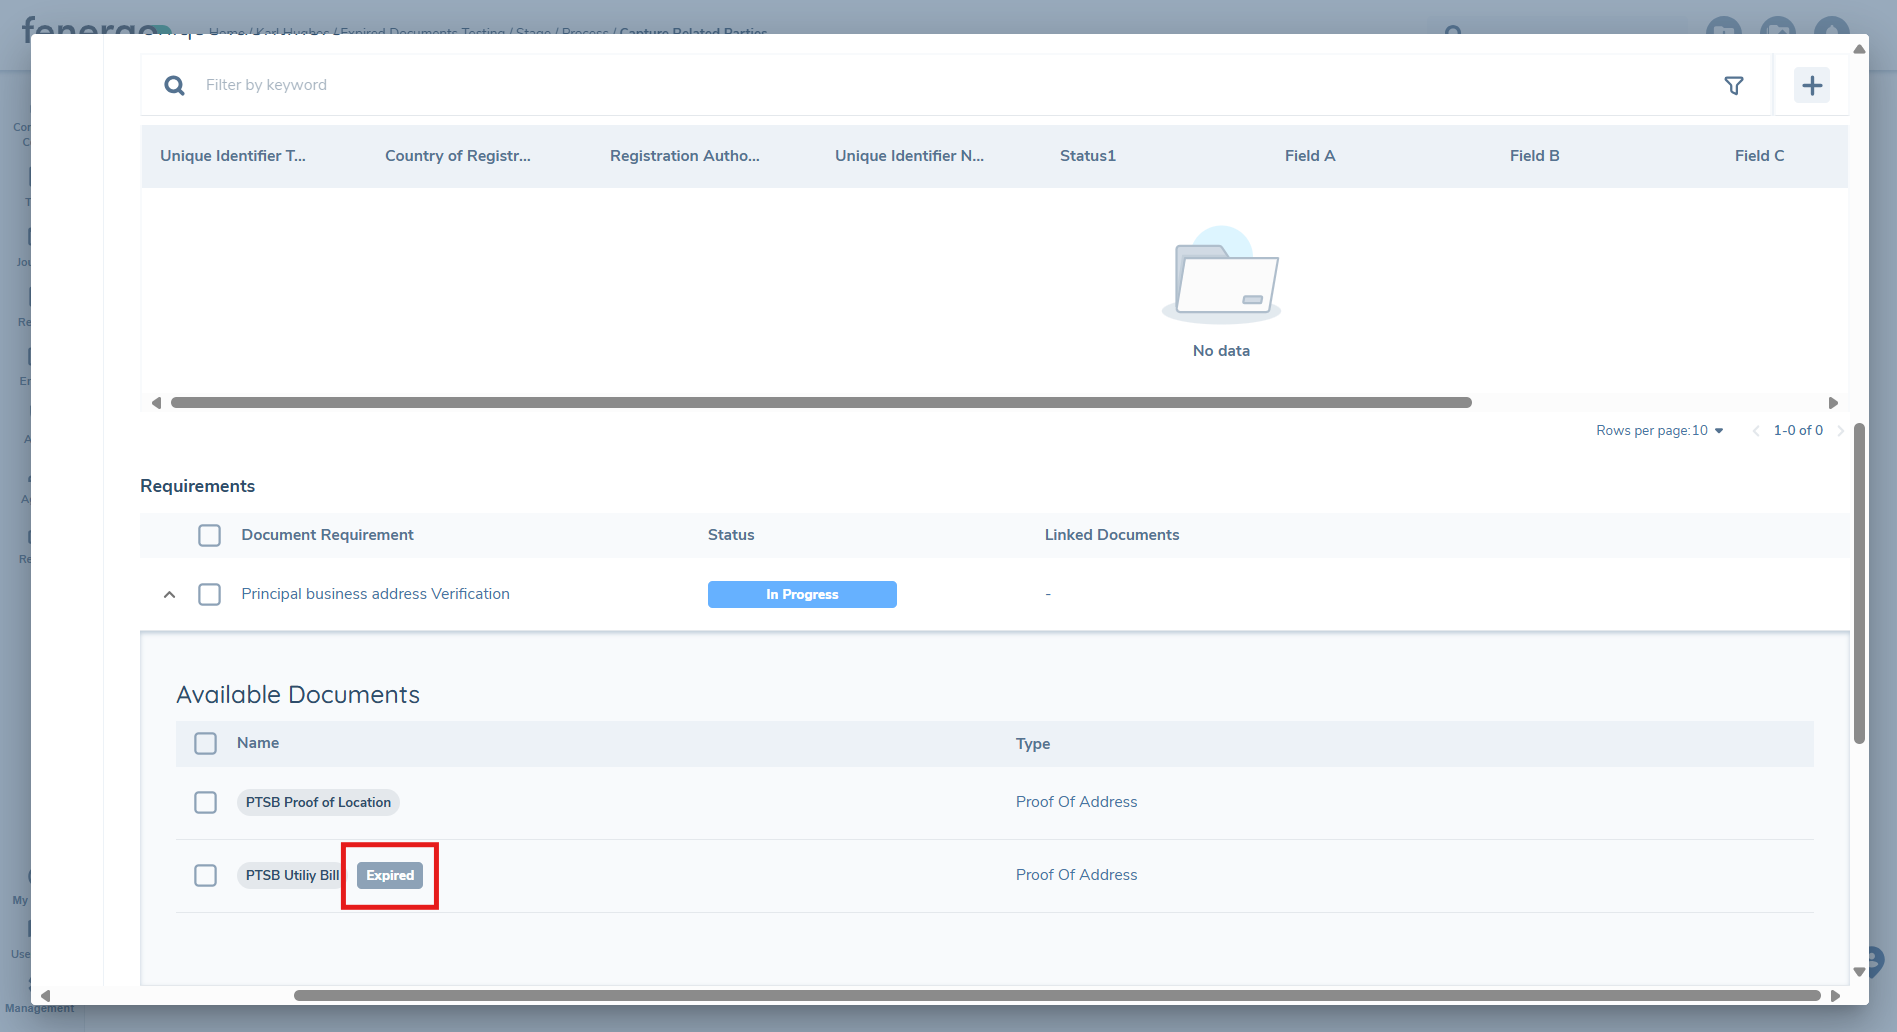This screenshot has height=1032, width=1897.
Task: Click the fenergo logo
Action: [x=88, y=30]
